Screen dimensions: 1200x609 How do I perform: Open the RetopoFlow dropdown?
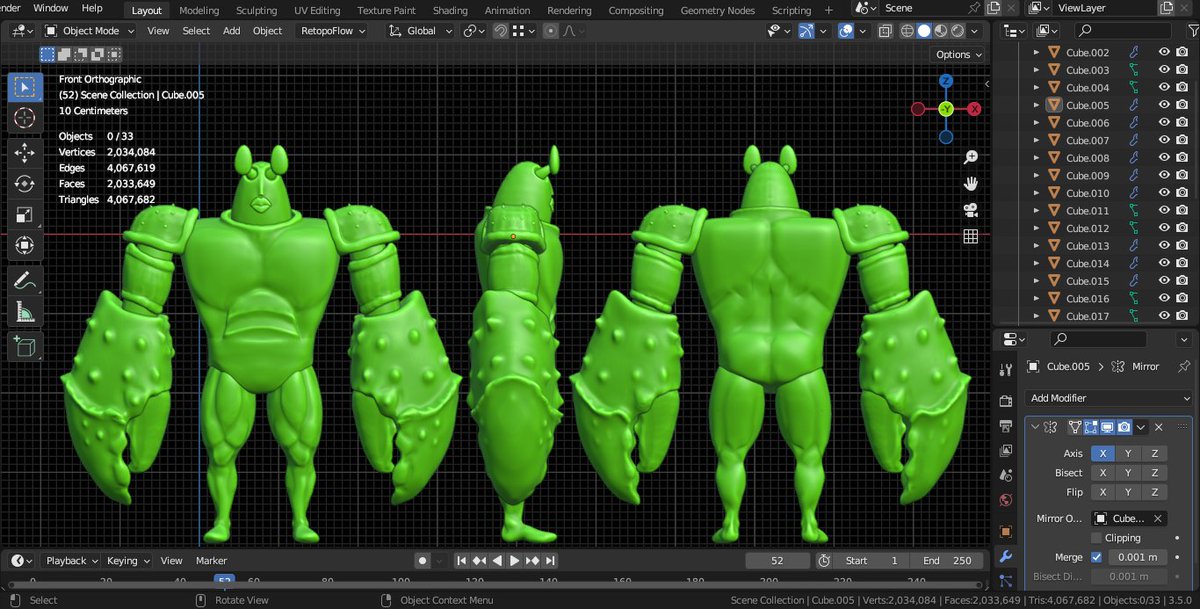pyautogui.click(x=333, y=31)
